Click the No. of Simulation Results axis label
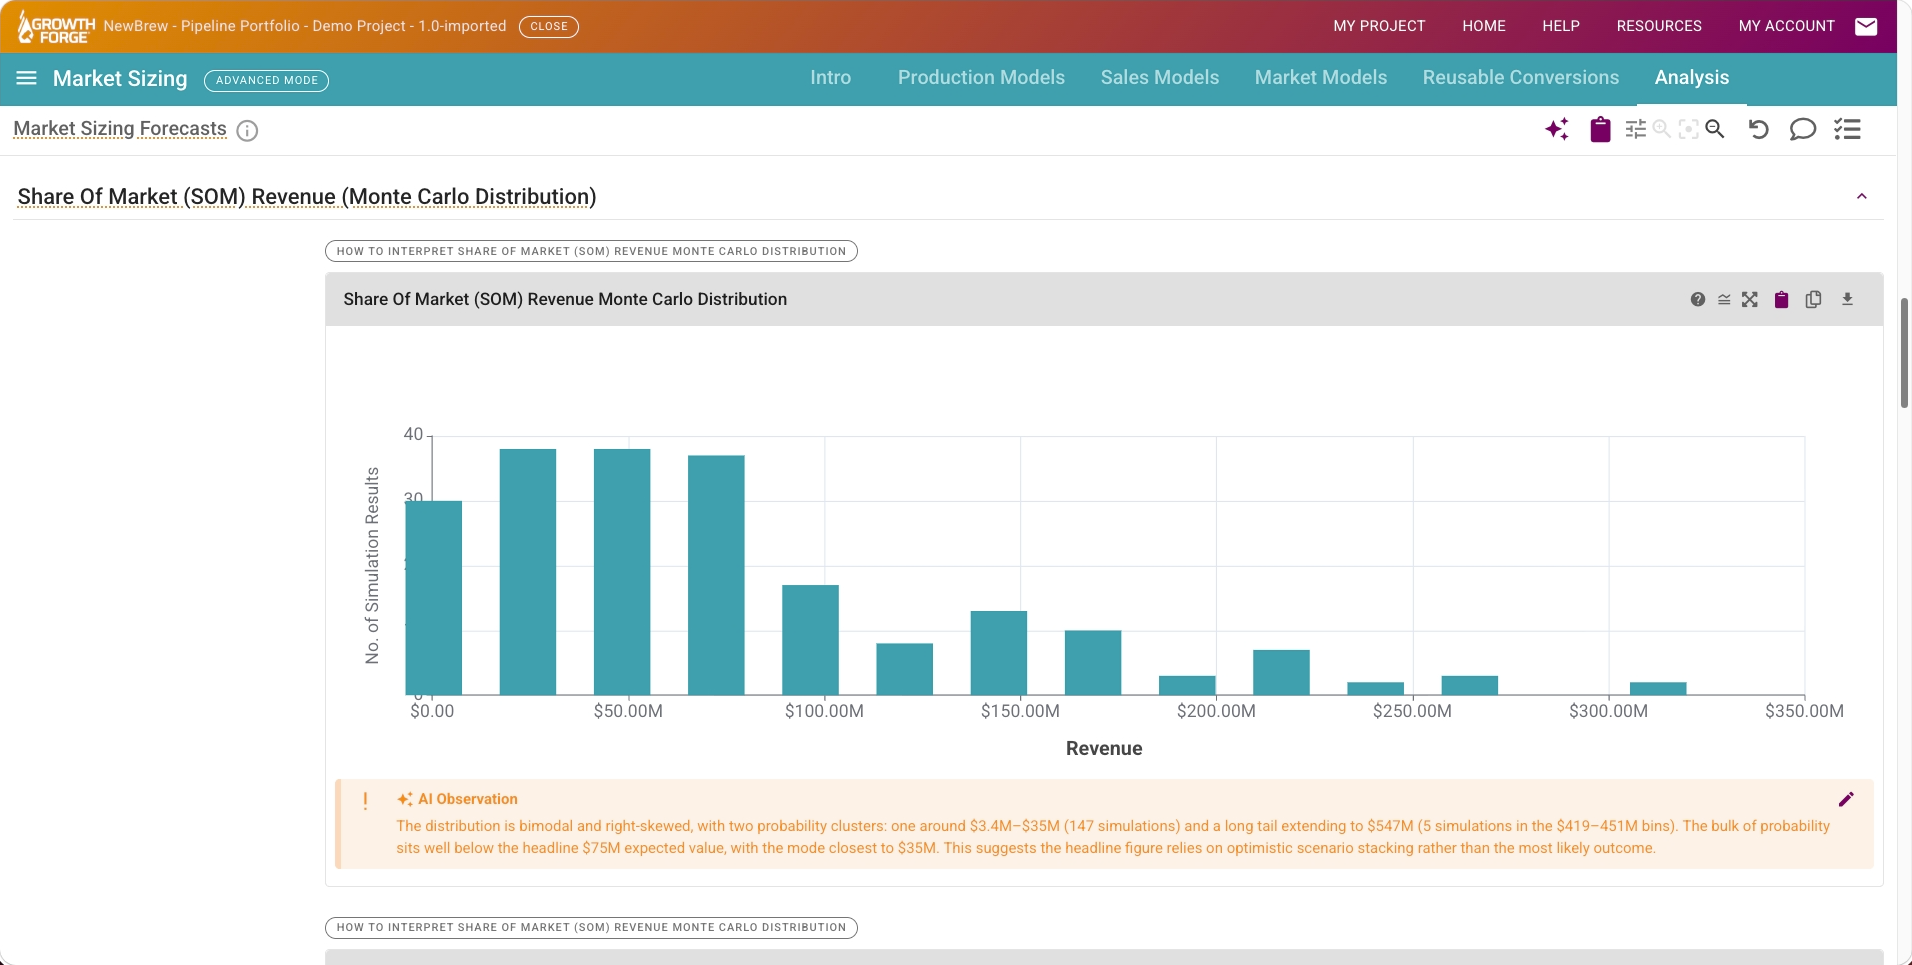 click(373, 566)
